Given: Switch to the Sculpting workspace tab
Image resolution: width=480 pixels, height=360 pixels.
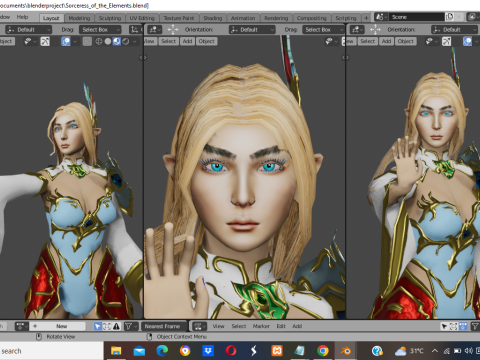Looking at the screenshot, I should [110, 18].
